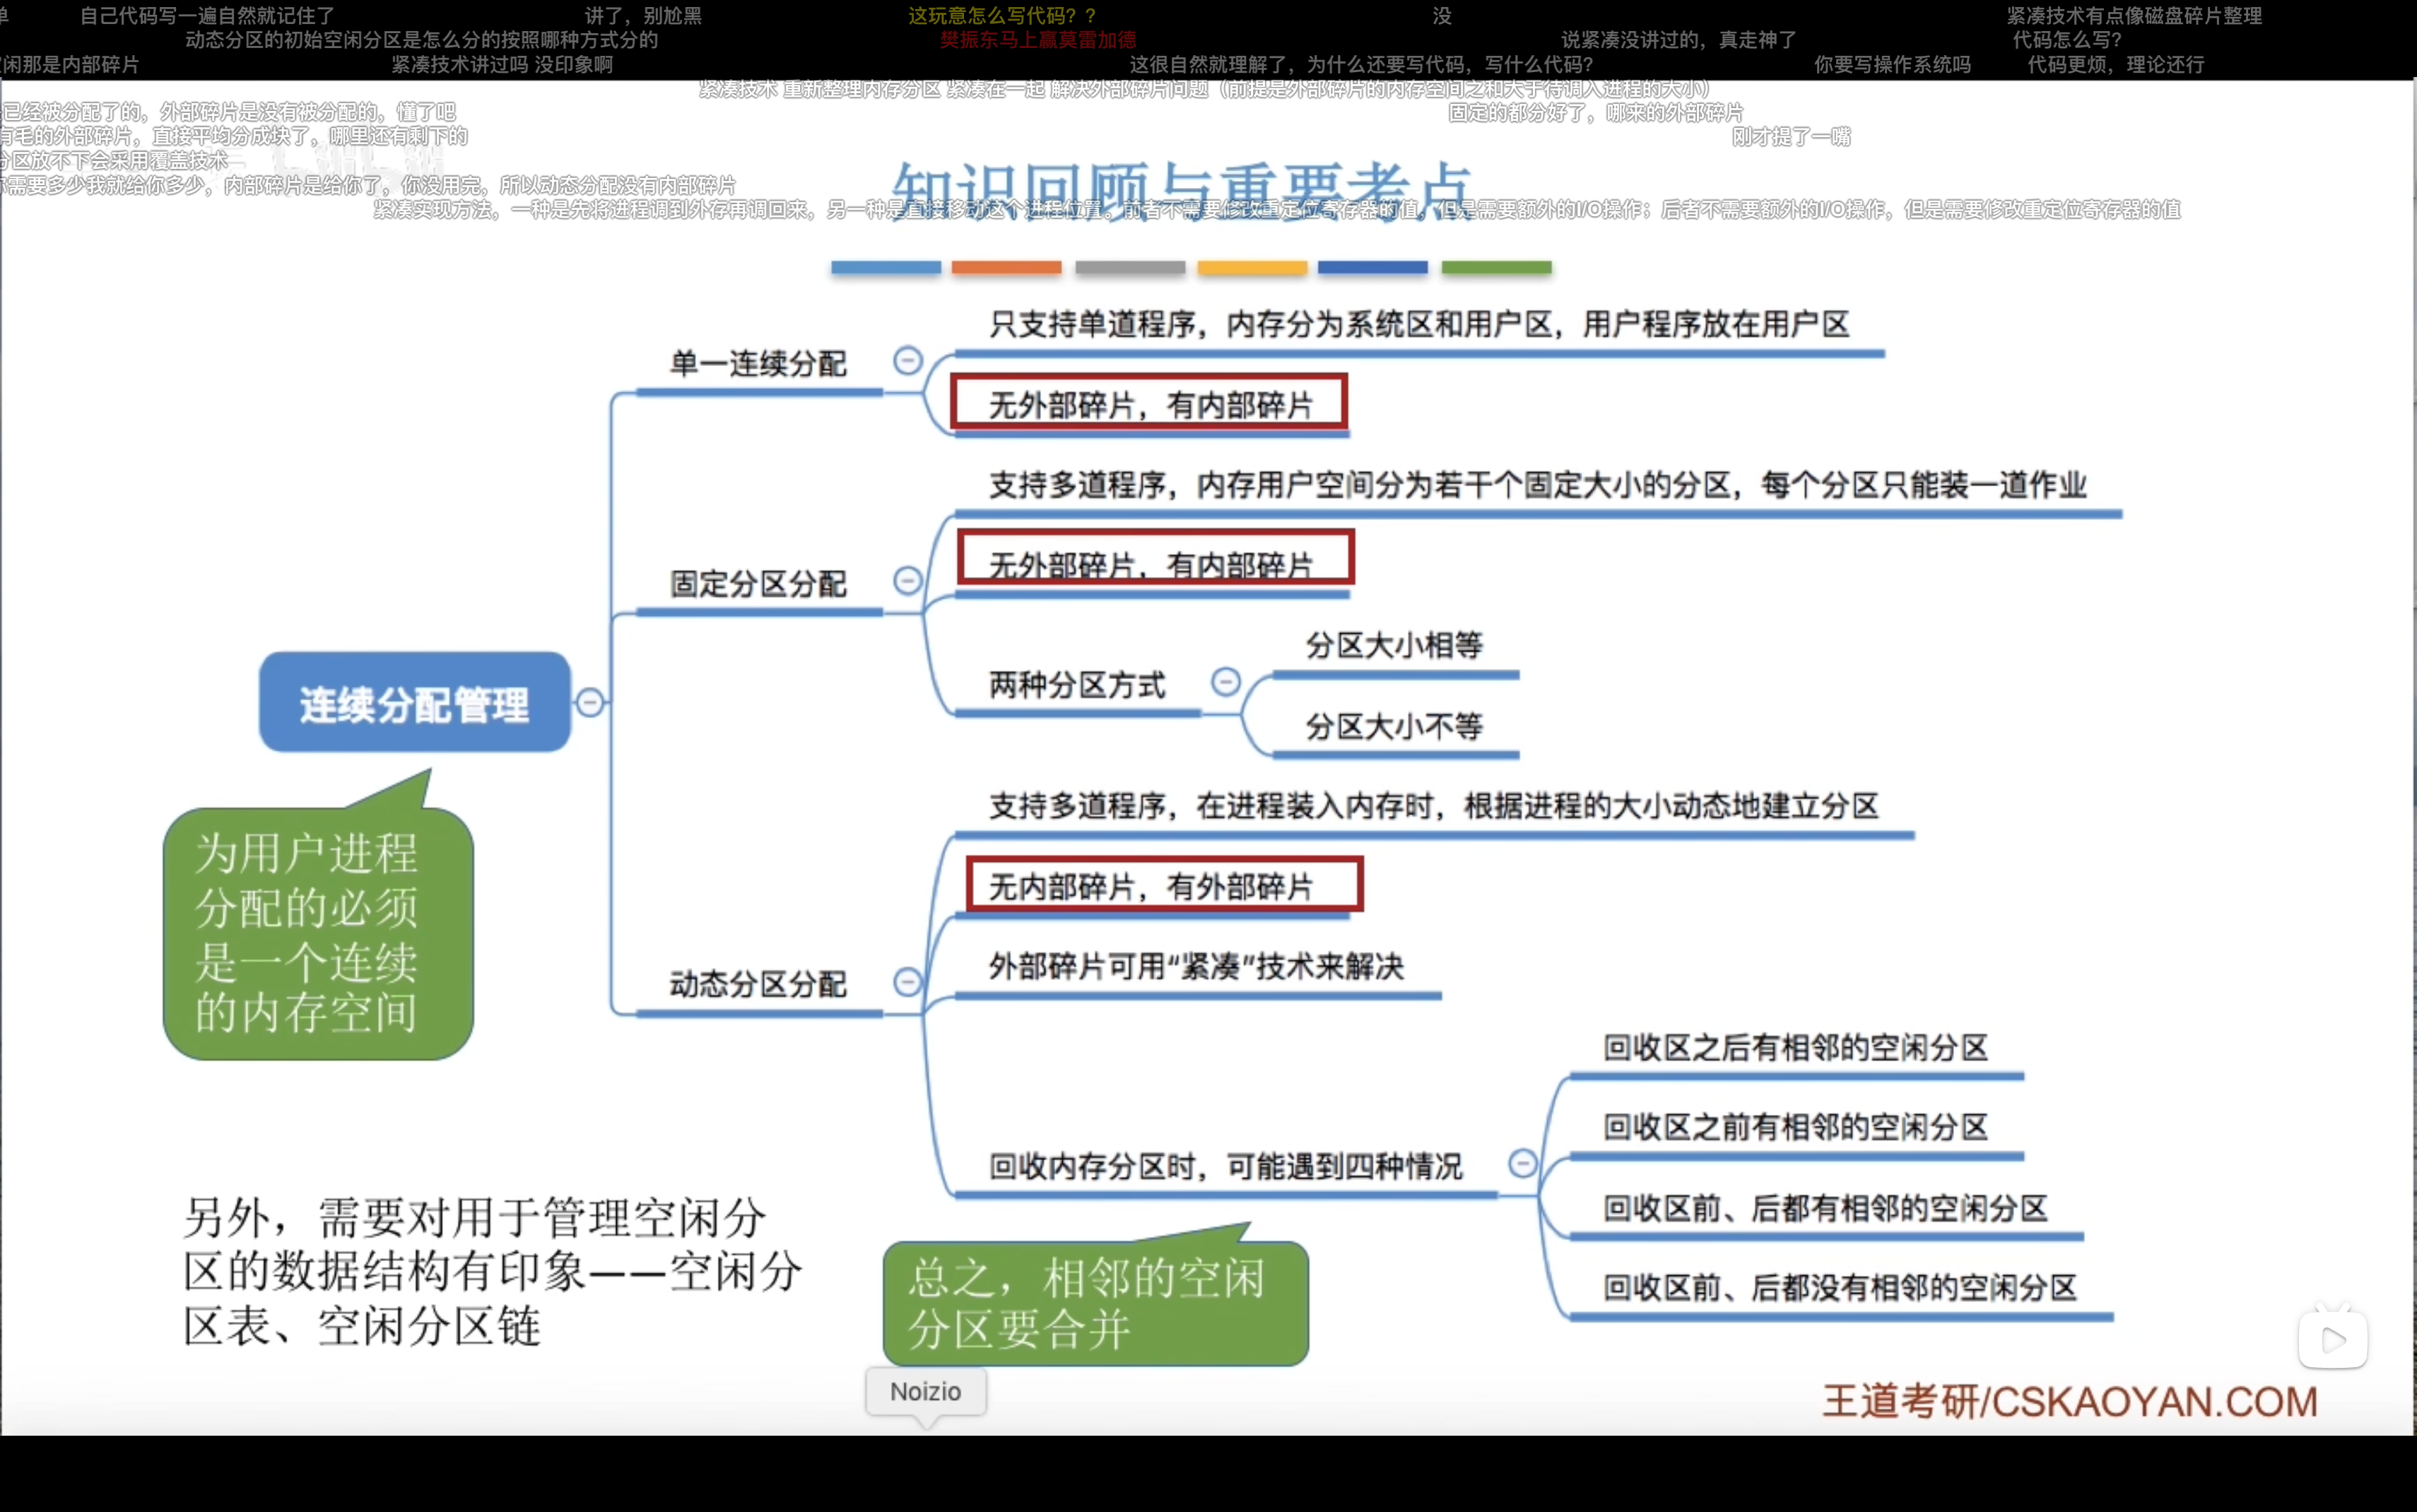2417x1512 pixels.
Task: Click the 分区大小不等 leaf node
Action: click(1393, 727)
